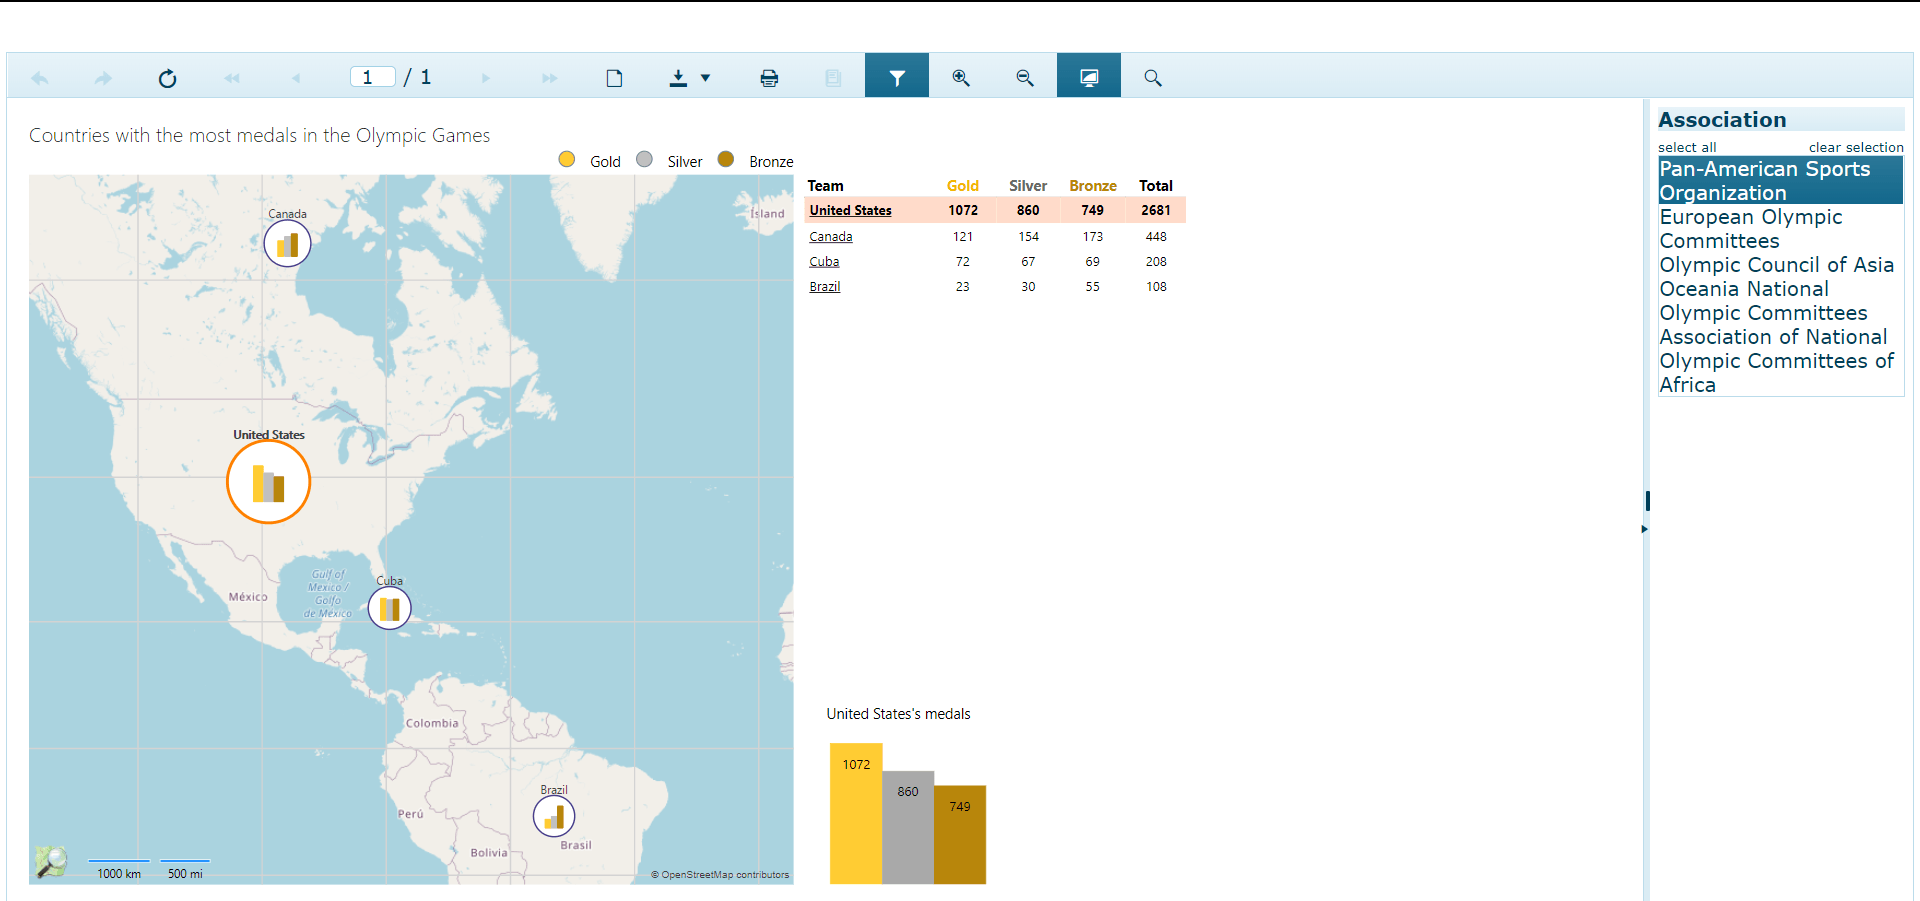Zoom in on the report
1920x901 pixels.
961,78
